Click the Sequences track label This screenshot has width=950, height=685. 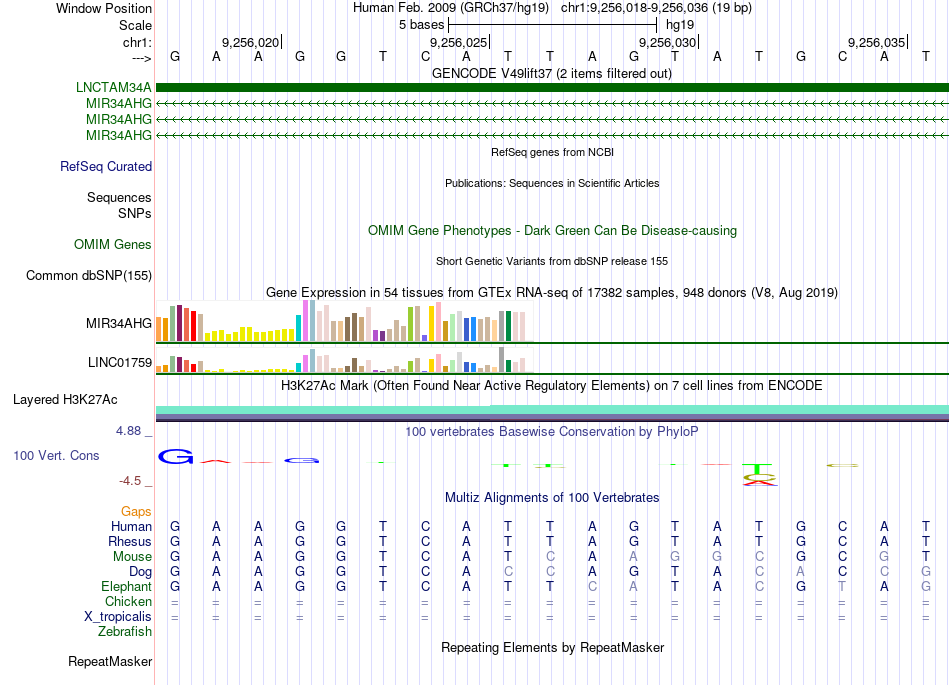[x=119, y=197]
